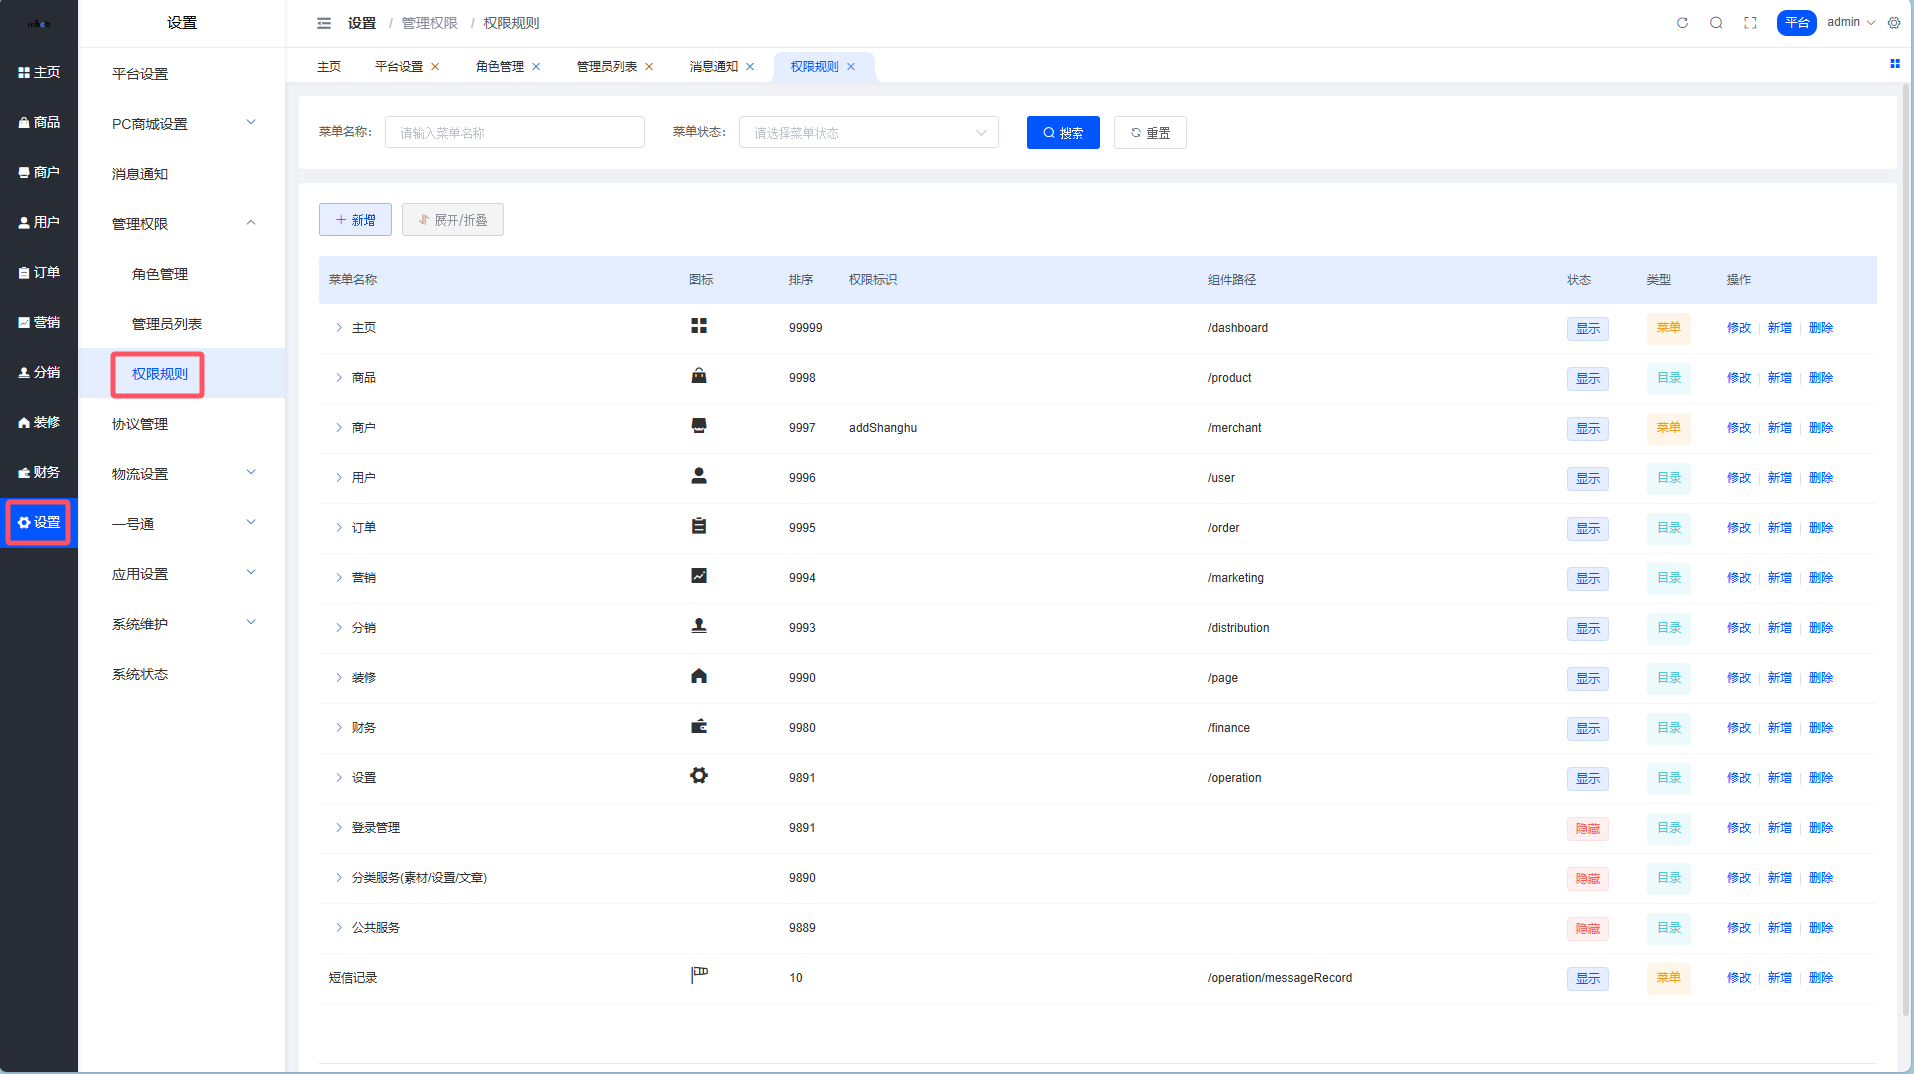Close the 消息通知 tab
Image resolution: width=1914 pixels, height=1074 pixels.
pyautogui.click(x=750, y=67)
